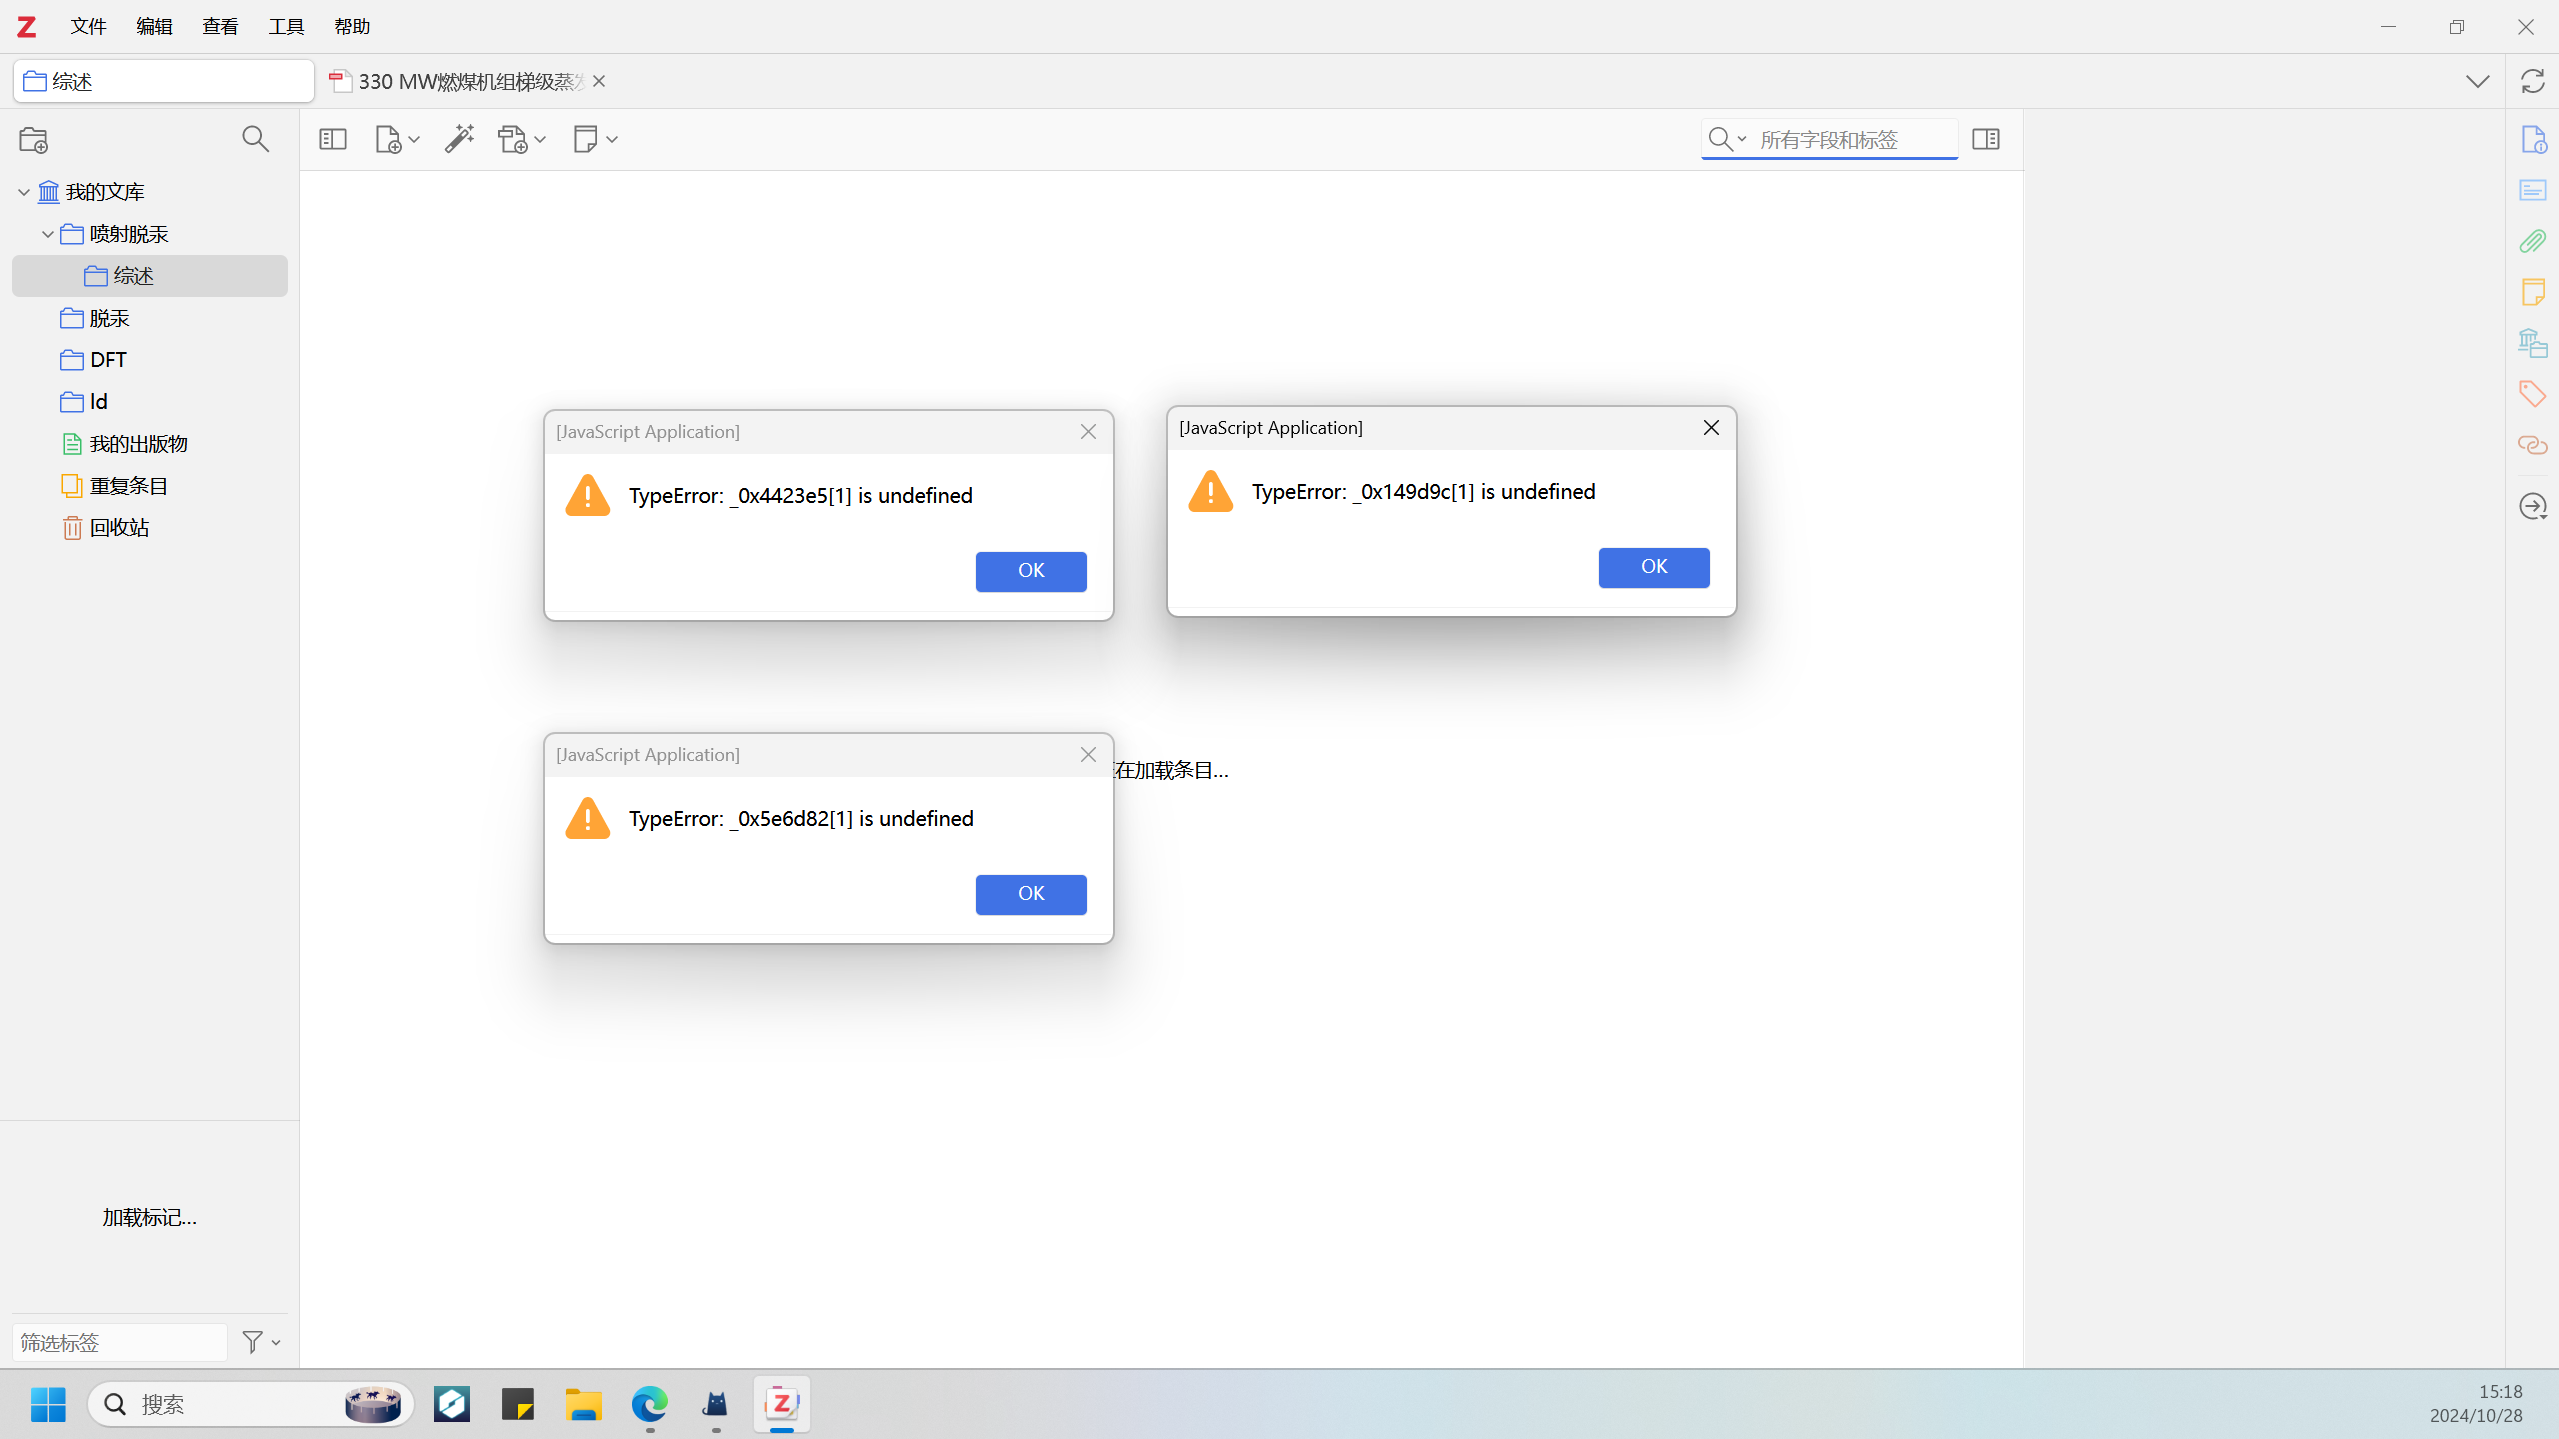Screen dimensions: 2559x1439
Task: Toggle the left collection pane
Action: pyautogui.click(x=332, y=139)
